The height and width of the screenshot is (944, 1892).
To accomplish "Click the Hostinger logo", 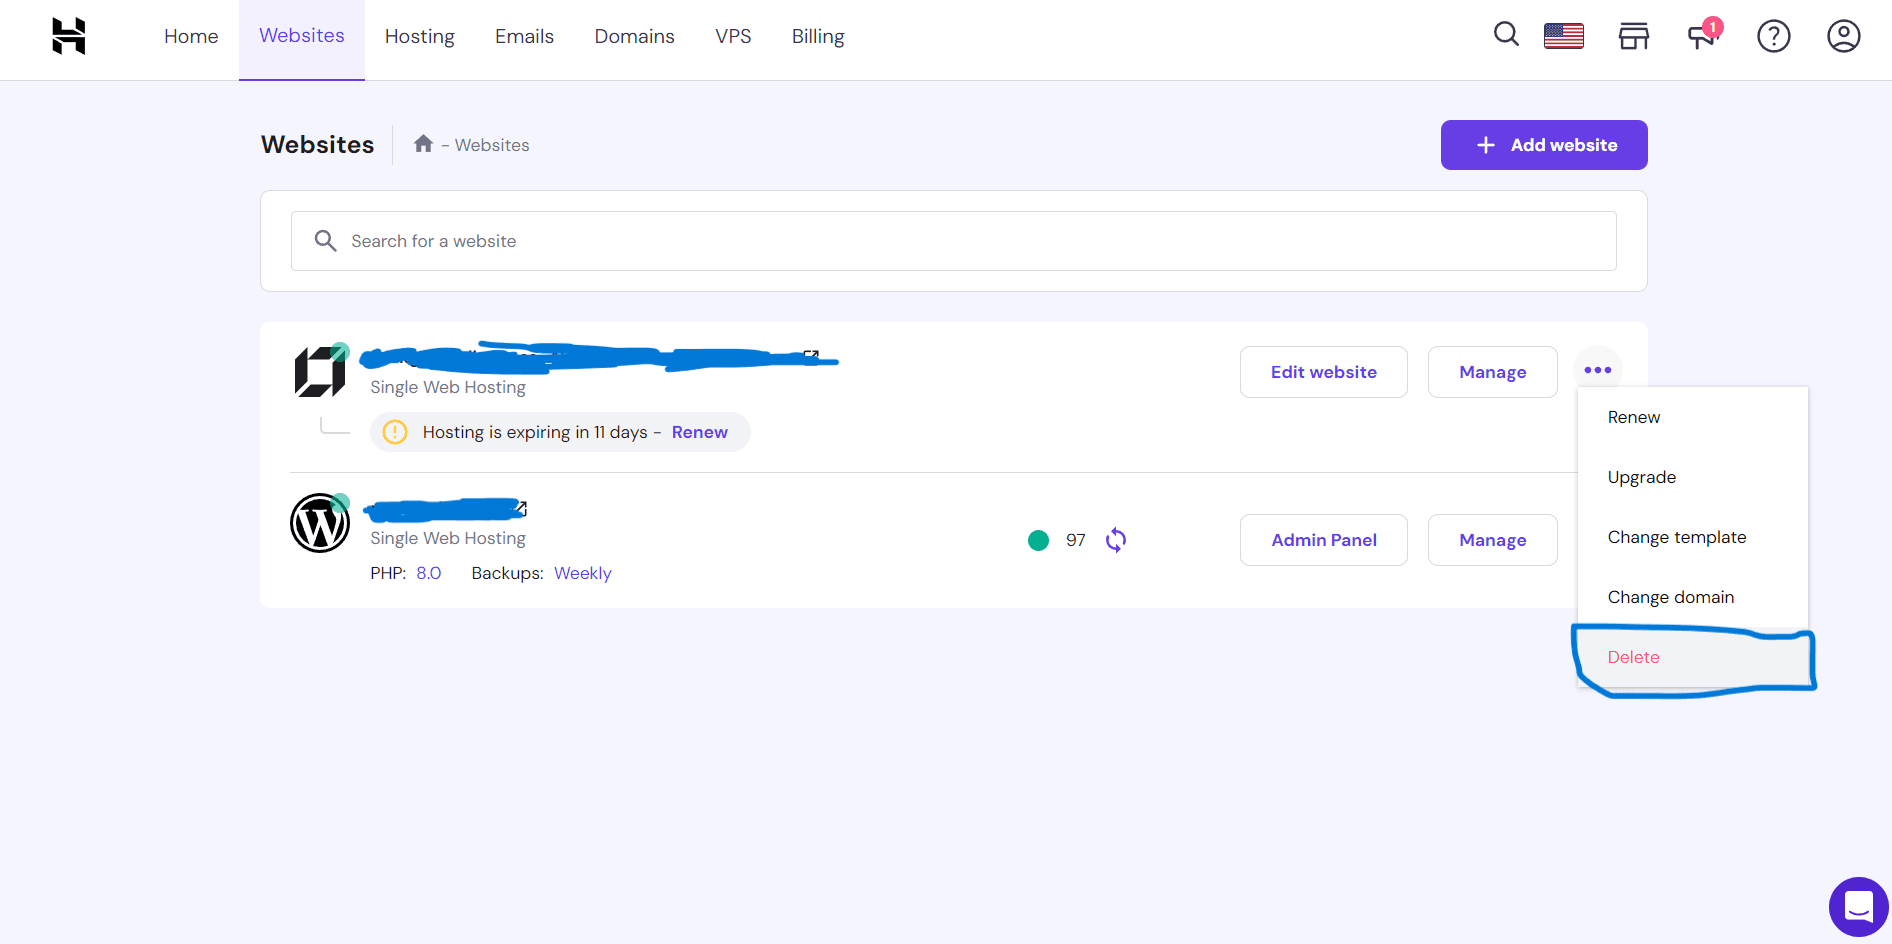I will coord(67,36).
